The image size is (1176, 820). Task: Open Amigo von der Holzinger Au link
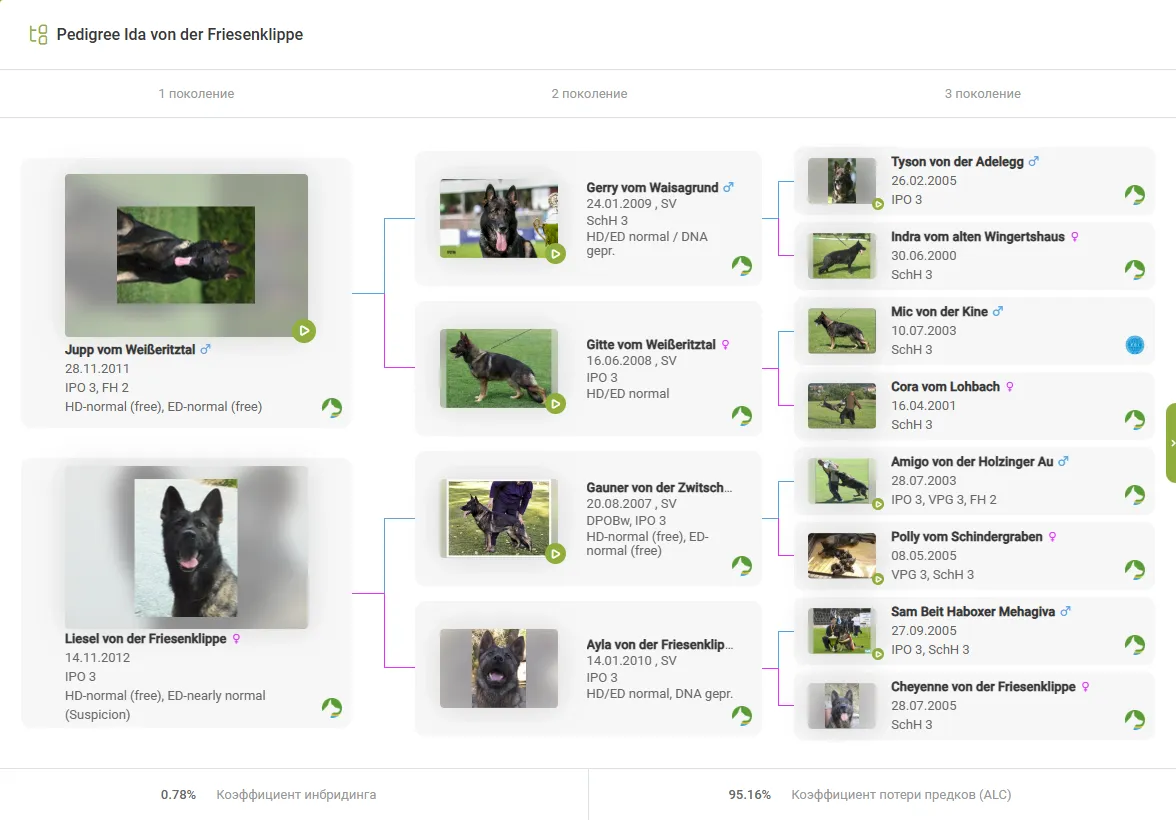point(971,462)
